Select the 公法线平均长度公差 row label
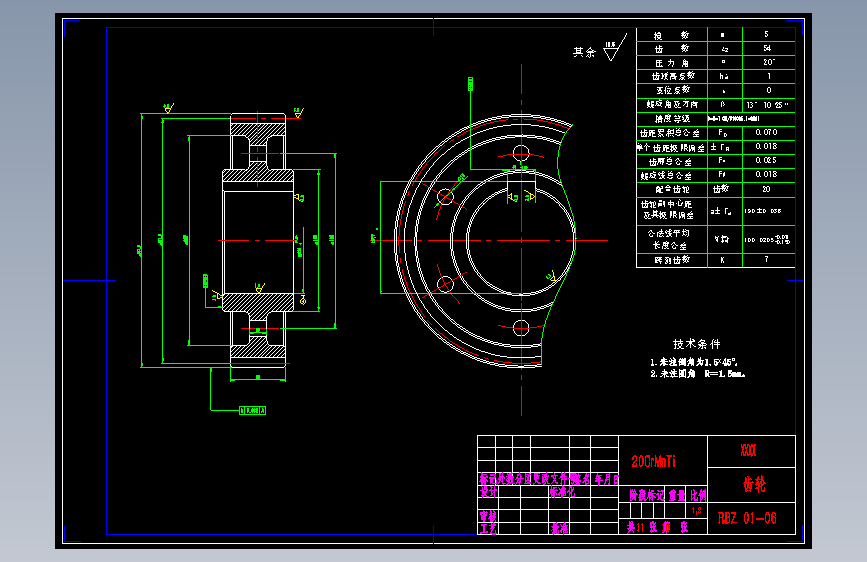The width and height of the screenshot is (867, 562). (x=668, y=239)
